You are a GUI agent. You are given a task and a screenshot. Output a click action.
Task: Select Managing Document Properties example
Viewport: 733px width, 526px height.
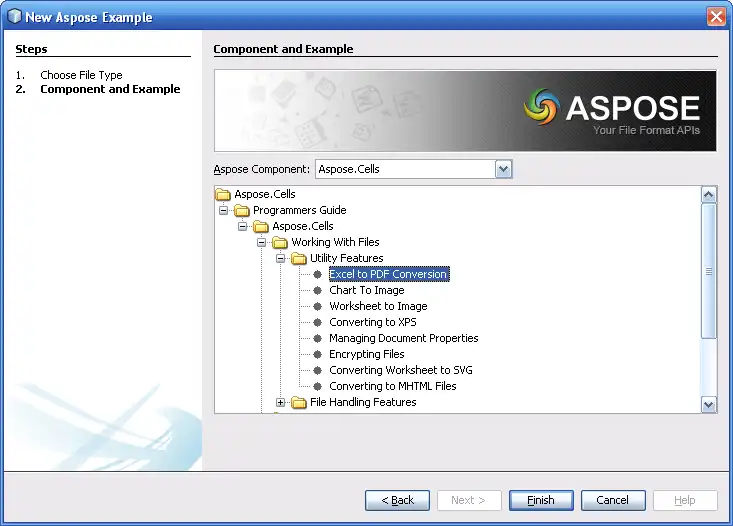(x=403, y=338)
